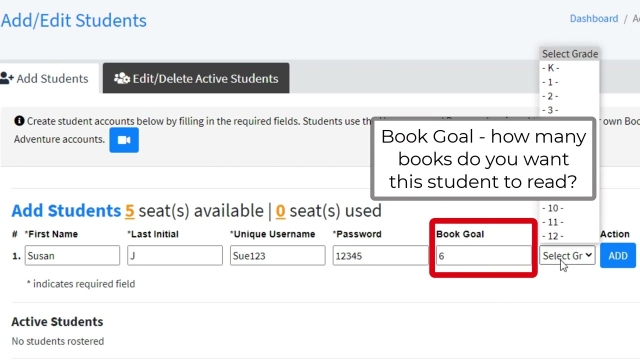Image resolution: width=640 pixels, height=360 pixels.
Task: Click the Last Initial input field
Action: click(175, 256)
